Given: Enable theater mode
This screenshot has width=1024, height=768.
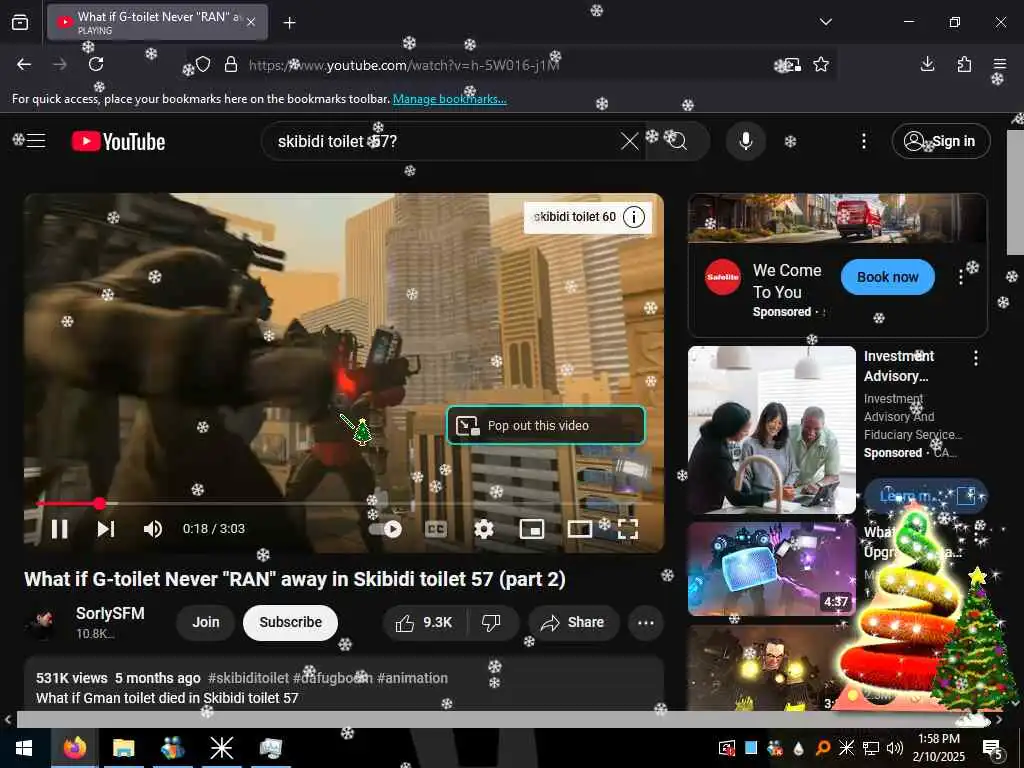Looking at the screenshot, I should (x=580, y=529).
